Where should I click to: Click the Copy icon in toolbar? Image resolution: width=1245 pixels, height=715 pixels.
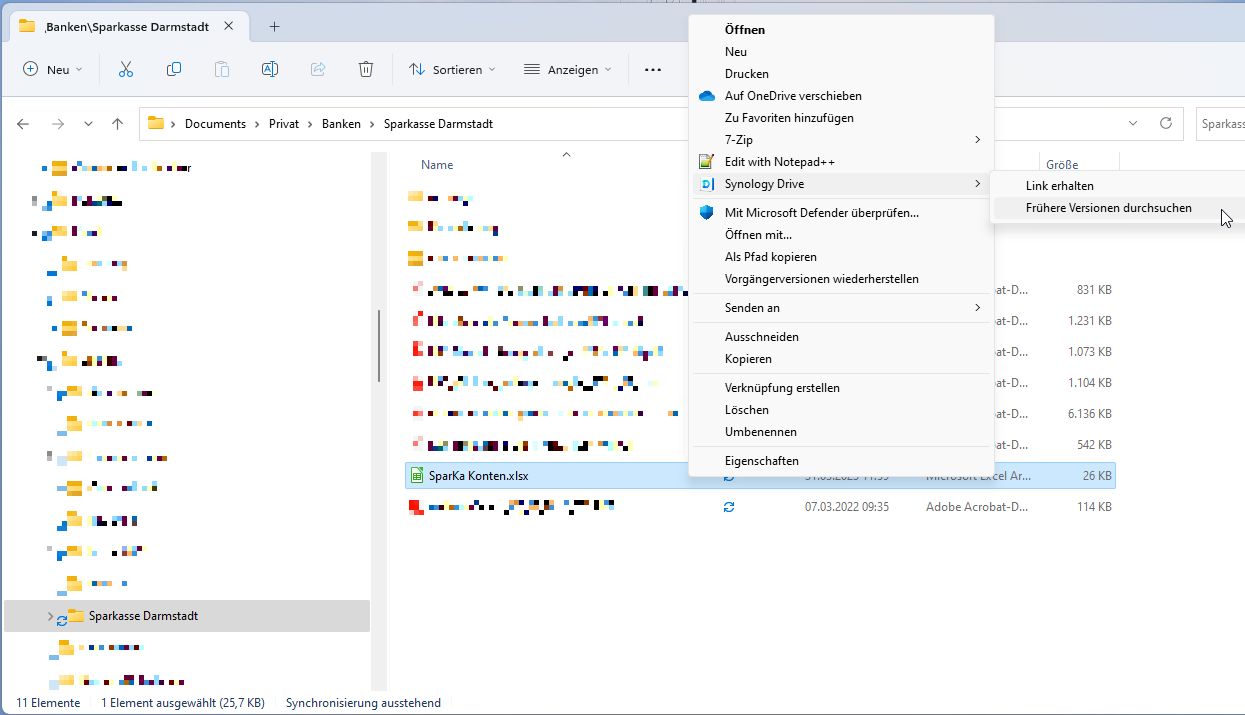[174, 69]
